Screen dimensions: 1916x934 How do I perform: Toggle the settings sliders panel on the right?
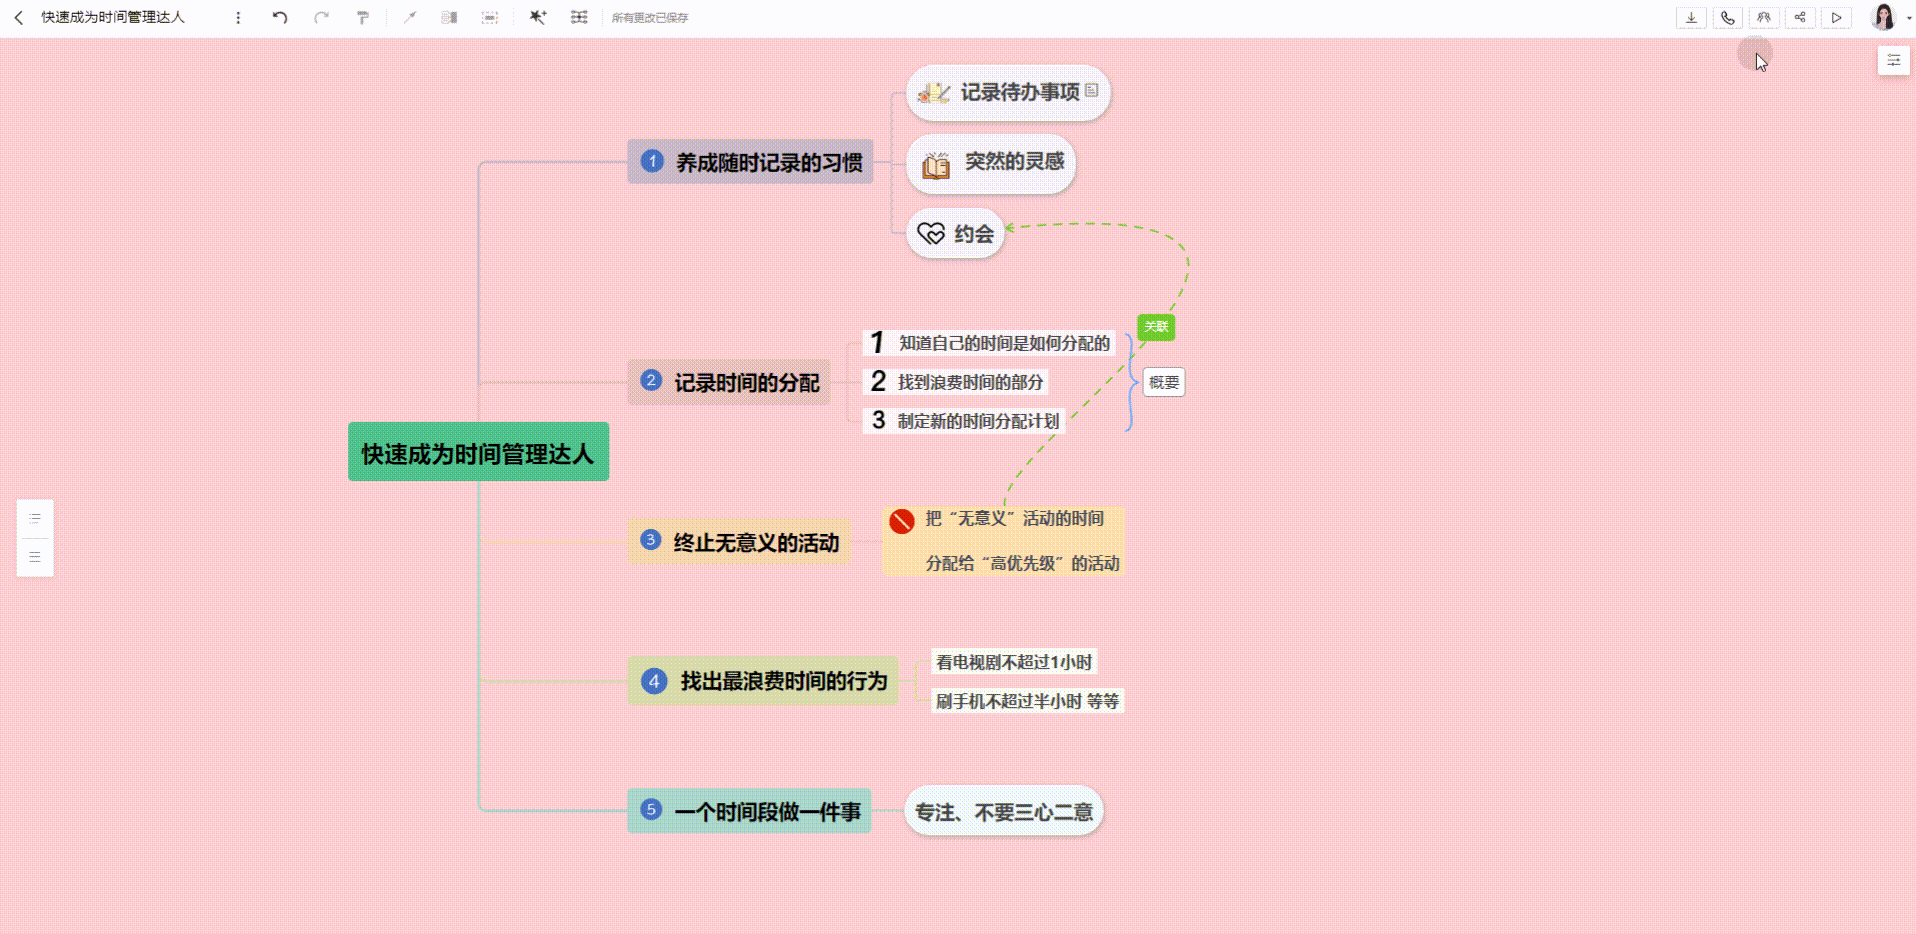coord(1893,61)
